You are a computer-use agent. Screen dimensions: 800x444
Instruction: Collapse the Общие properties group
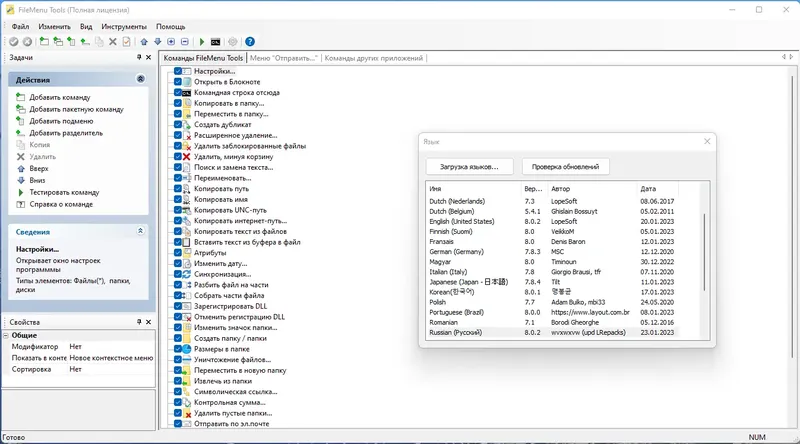(x=6, y=335)
